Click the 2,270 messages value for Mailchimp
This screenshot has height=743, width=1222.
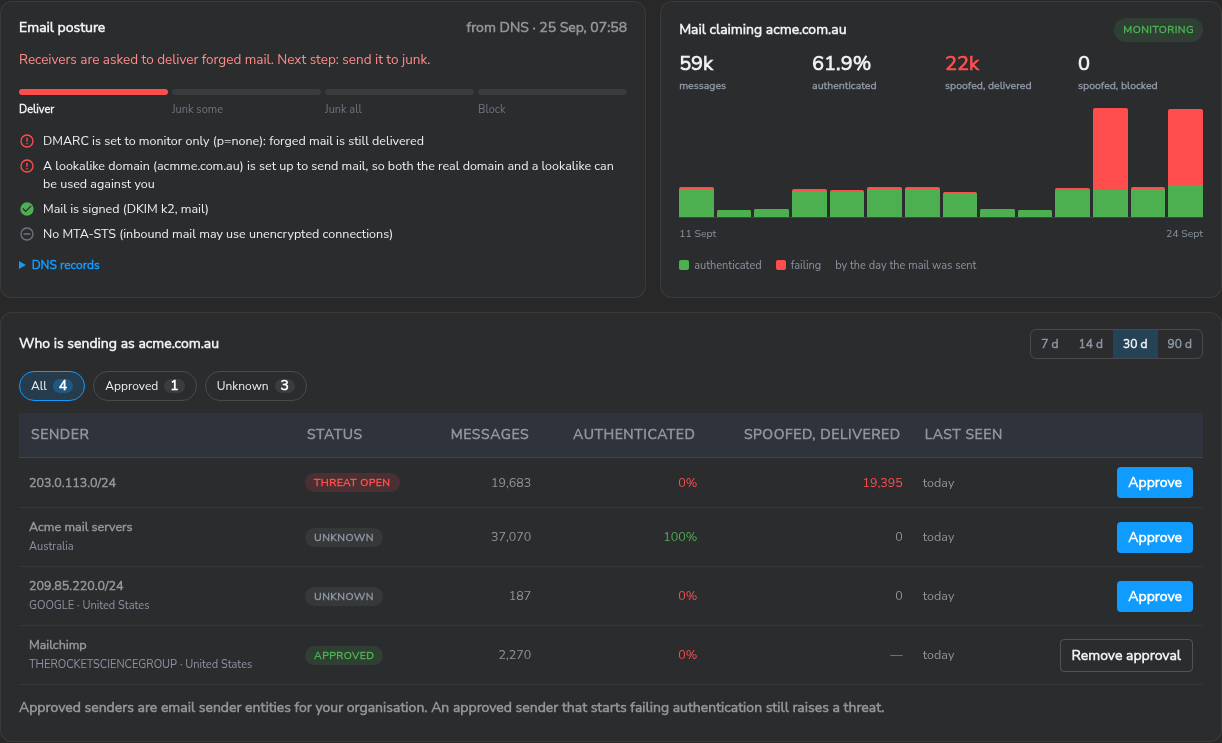[x=514, y=656]
